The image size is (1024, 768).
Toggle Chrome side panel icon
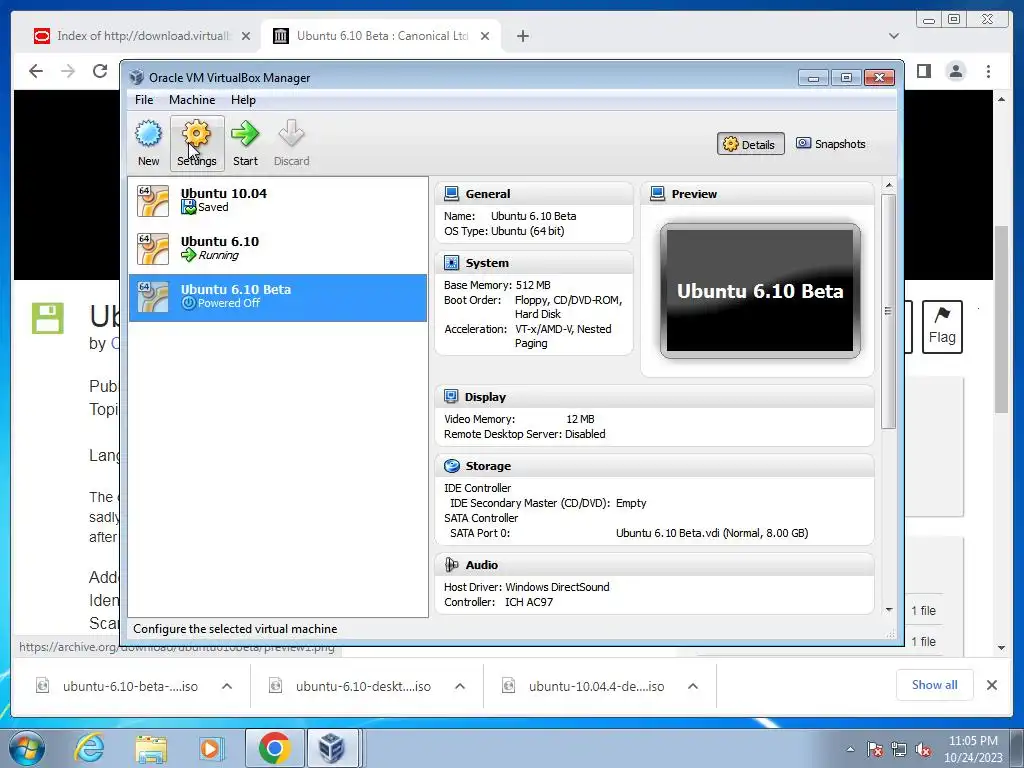pyautogui.click(x=923, y=71)
